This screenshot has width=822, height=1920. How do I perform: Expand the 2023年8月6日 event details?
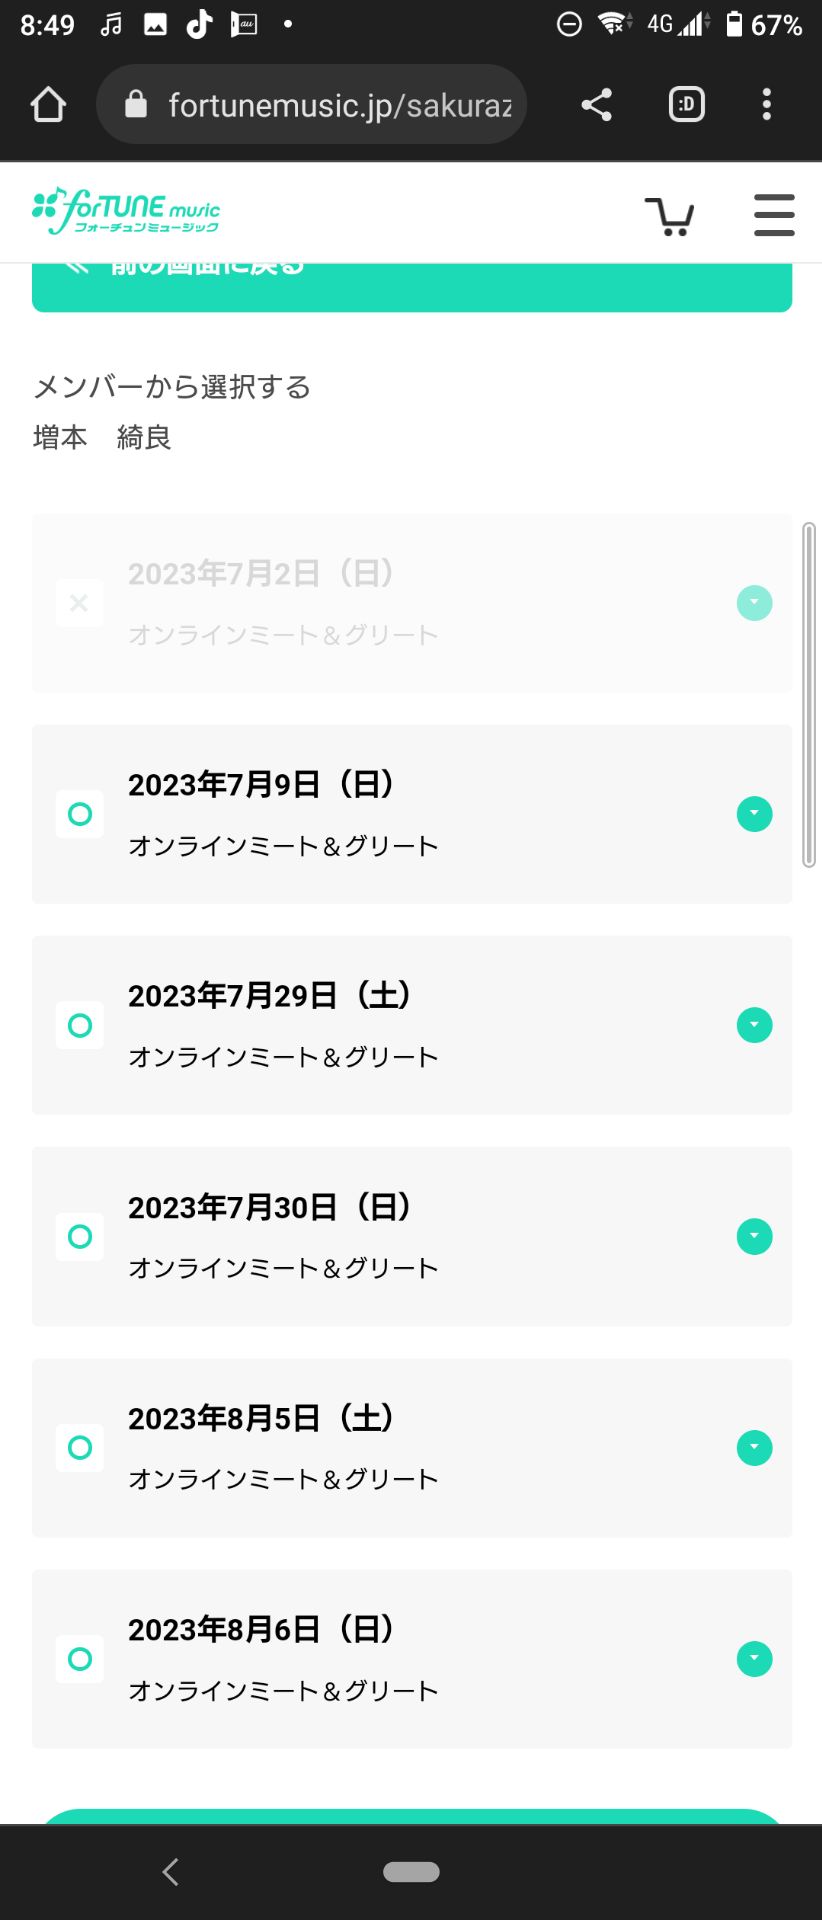click(x=754, y=1659)
